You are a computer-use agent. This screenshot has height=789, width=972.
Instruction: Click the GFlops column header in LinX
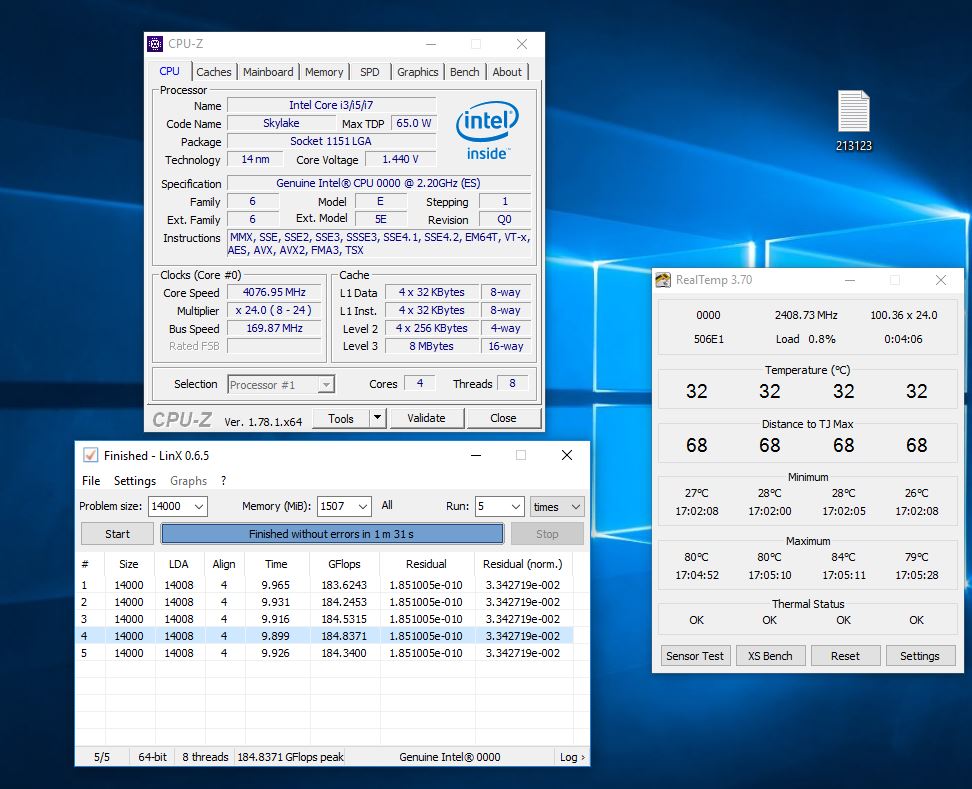click(x=345, y=564)
